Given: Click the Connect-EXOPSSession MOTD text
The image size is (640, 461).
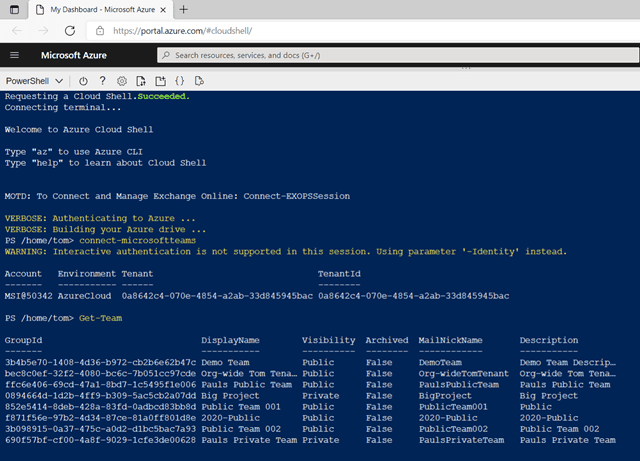Looking at the screenshot, I should tap(297, 196).
